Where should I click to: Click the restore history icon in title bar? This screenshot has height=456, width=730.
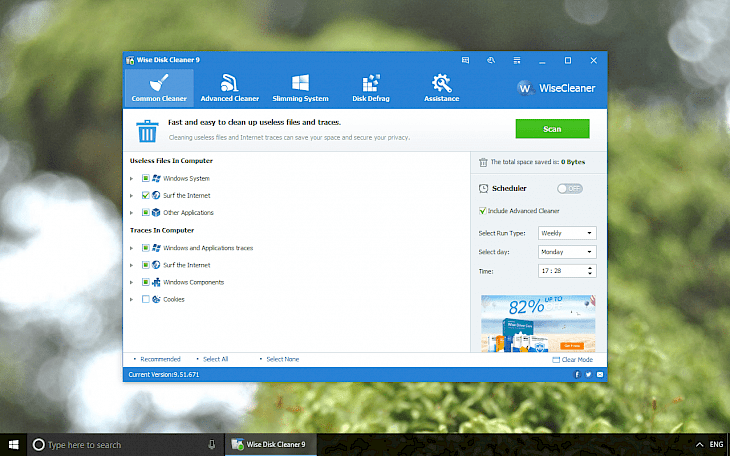point(491,60)
